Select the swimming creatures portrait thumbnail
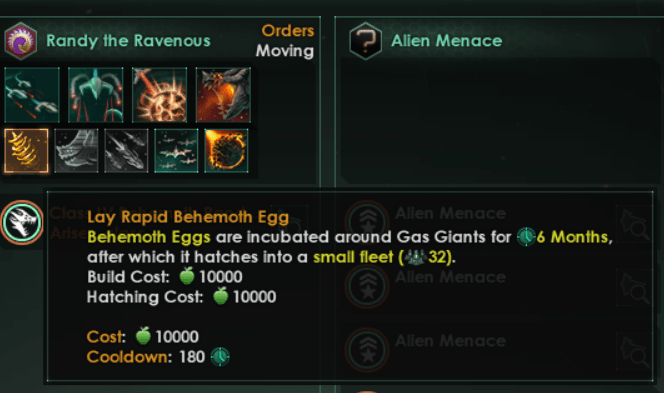The width and height of the screenshot is (664, 393). click(x=32, y=95)
